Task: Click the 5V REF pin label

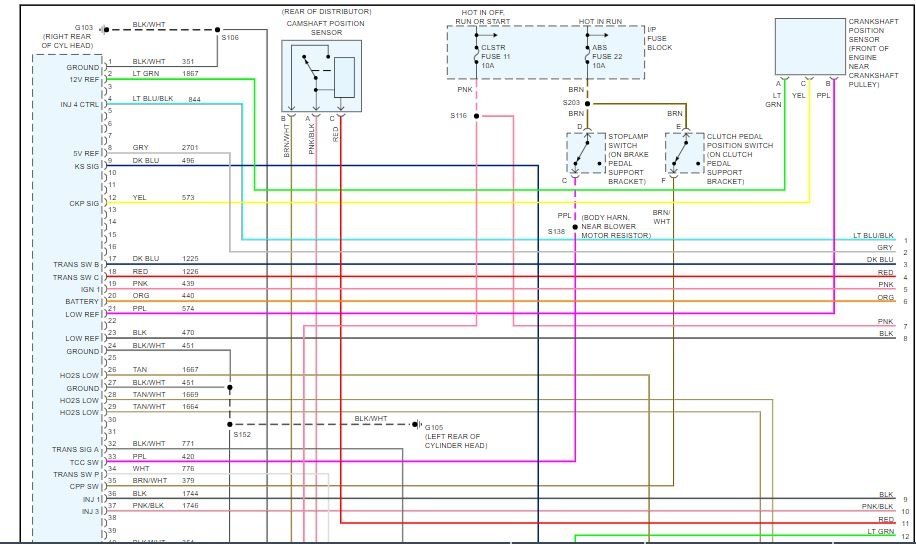Action: click(x=86, y=154)
